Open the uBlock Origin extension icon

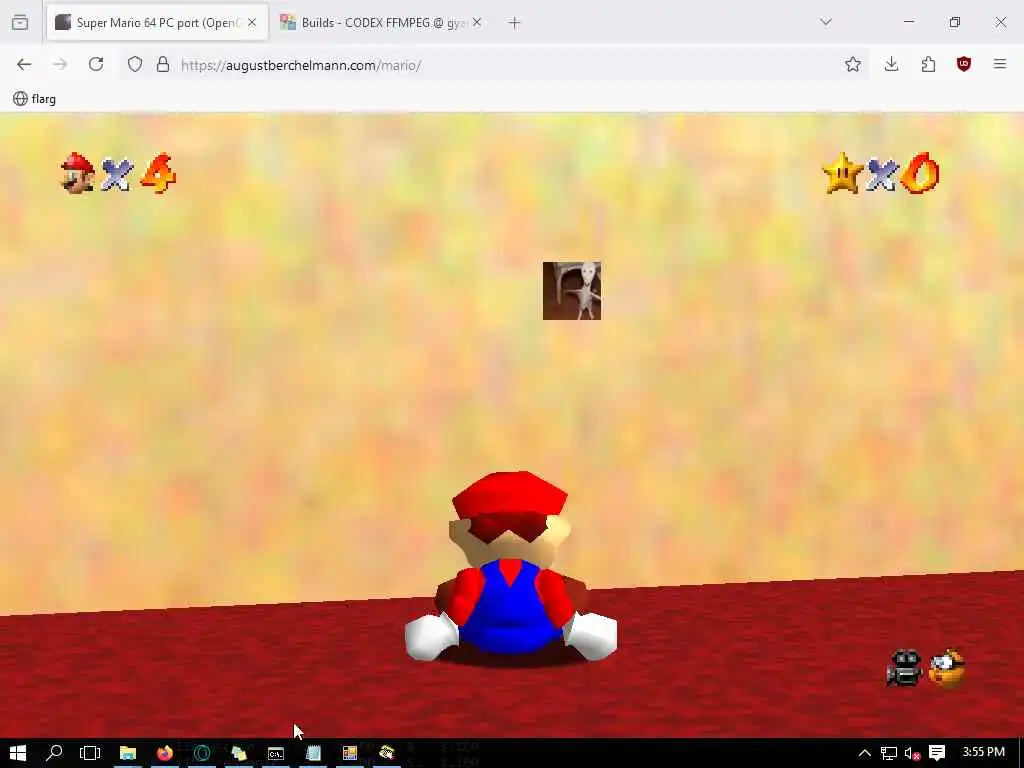tap(964, 64)
